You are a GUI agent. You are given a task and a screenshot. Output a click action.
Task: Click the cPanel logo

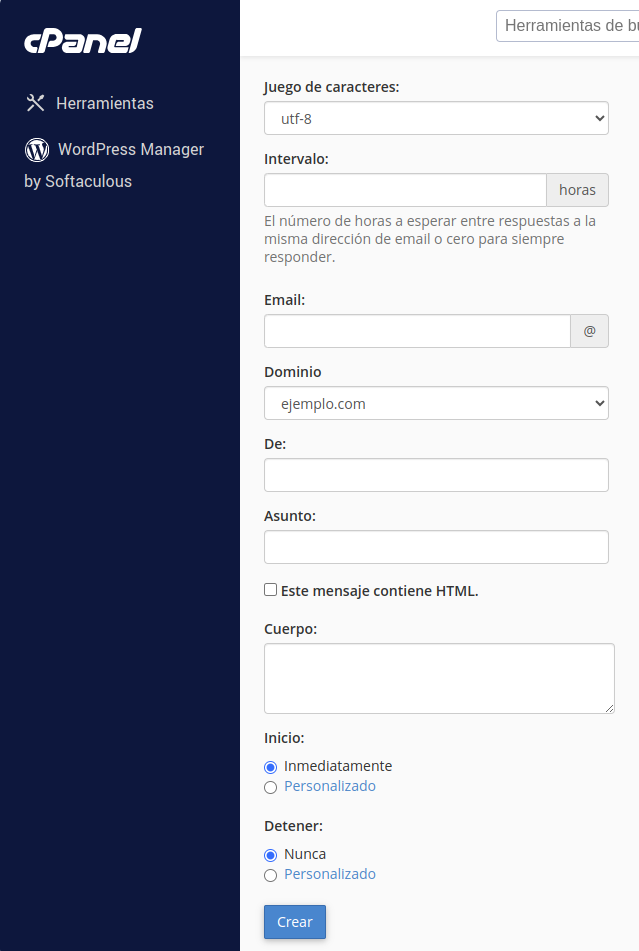[x=82, y=41]
